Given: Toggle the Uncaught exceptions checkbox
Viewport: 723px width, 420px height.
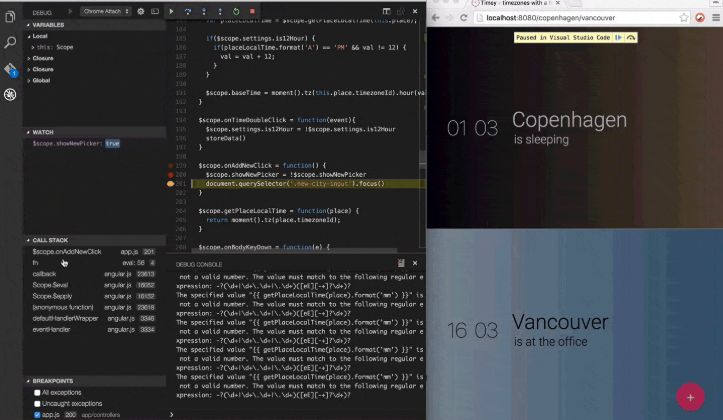Looking at the screenshot, I should pyautogui.click(x=37, y=404).
